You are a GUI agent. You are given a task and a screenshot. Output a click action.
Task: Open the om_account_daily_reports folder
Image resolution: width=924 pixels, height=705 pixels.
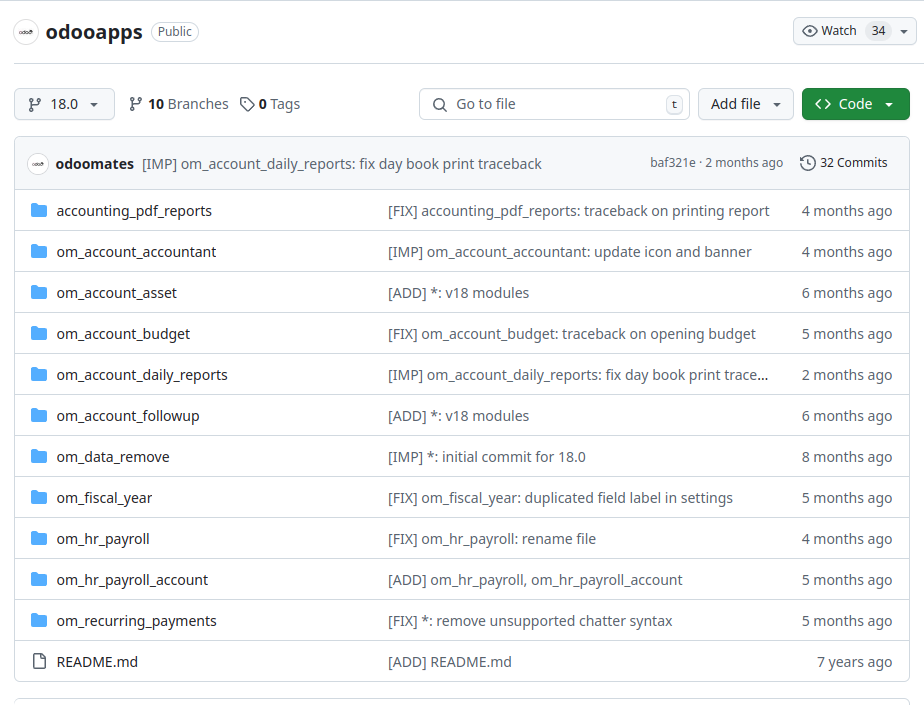142,375
